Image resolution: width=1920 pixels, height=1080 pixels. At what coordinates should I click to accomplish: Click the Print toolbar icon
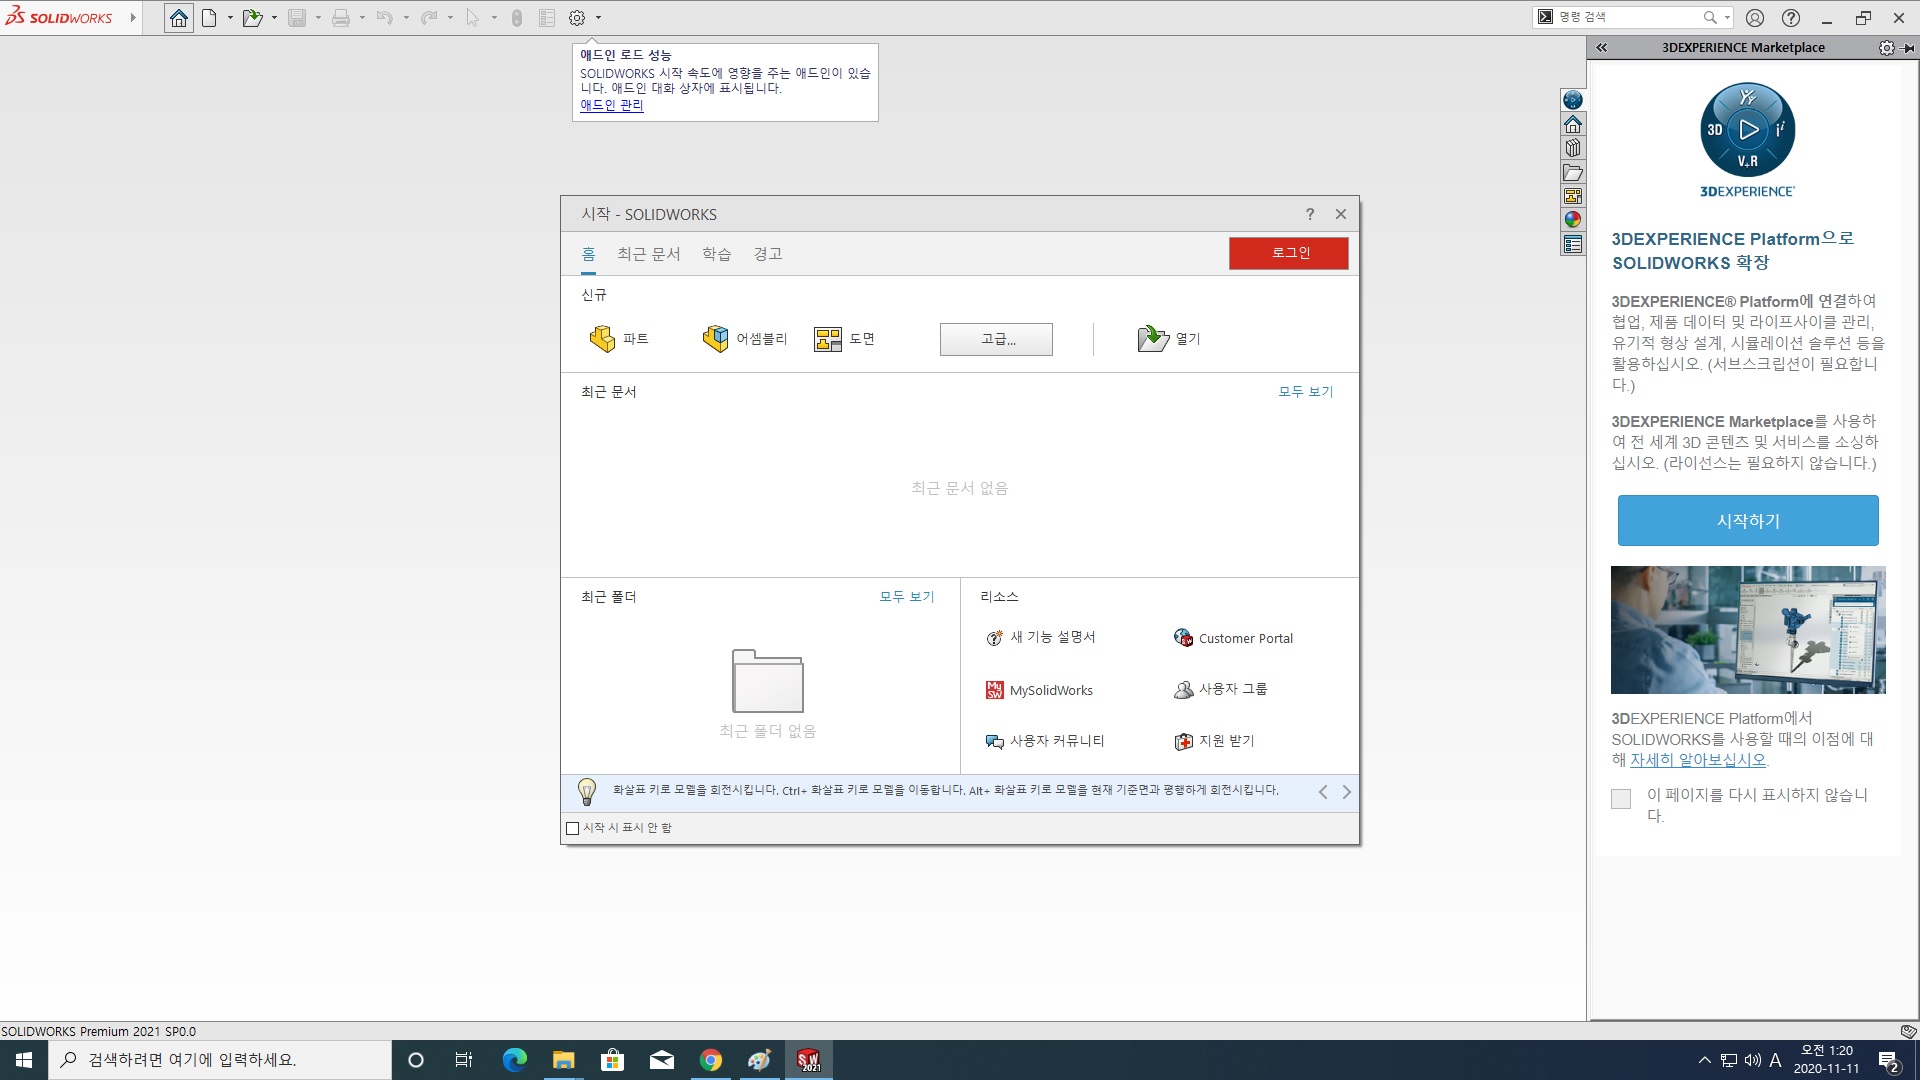(x=341, y=18)
